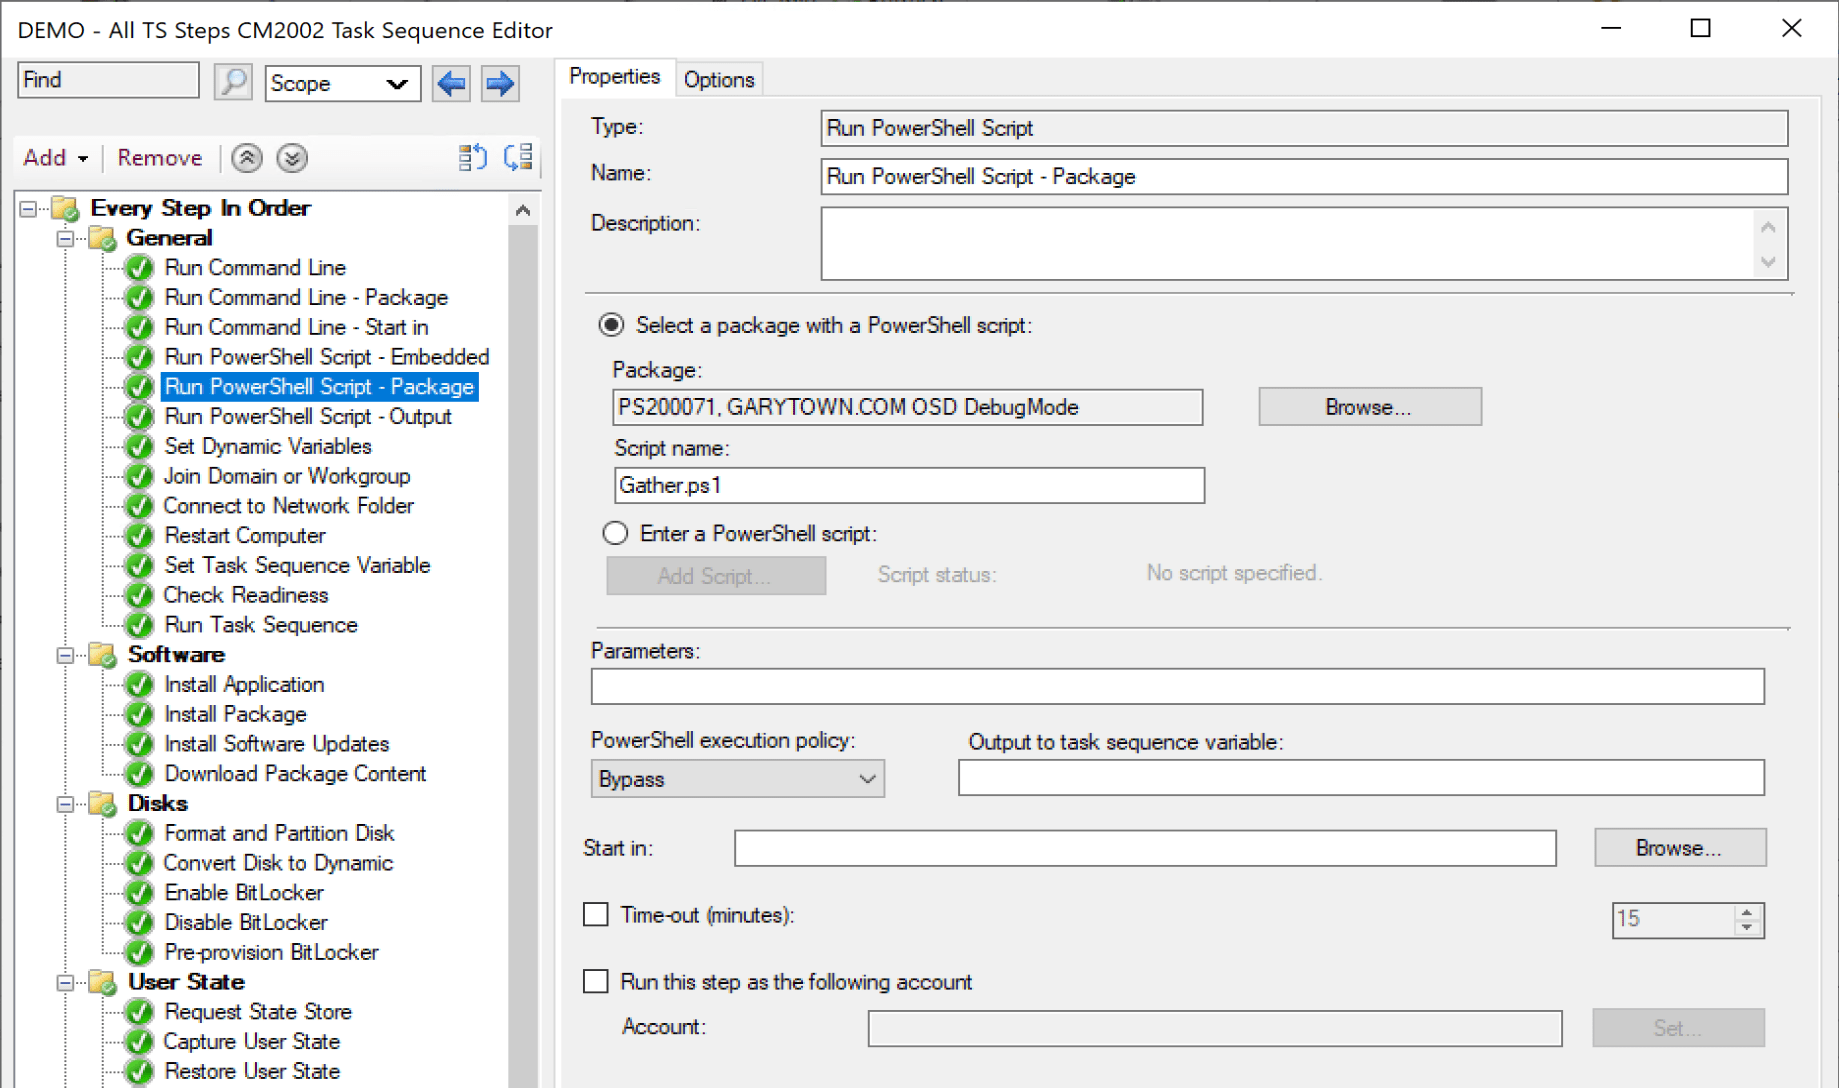Check Run this step as the following account
Screen dimensions: 1839x1088
(595, 981)
